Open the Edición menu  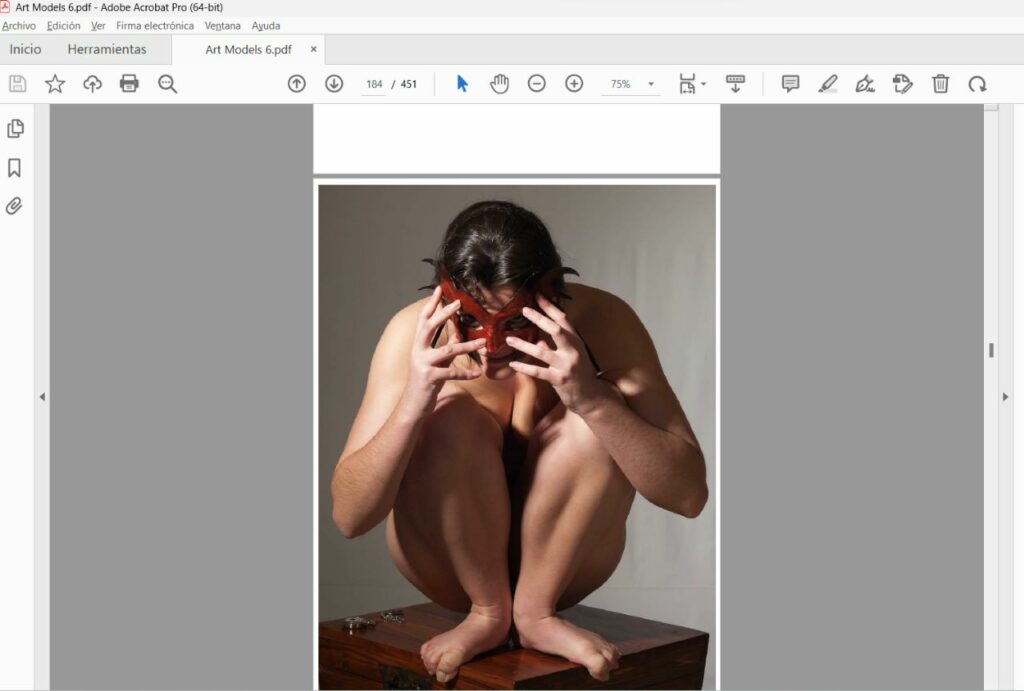[x=63, y=25]
